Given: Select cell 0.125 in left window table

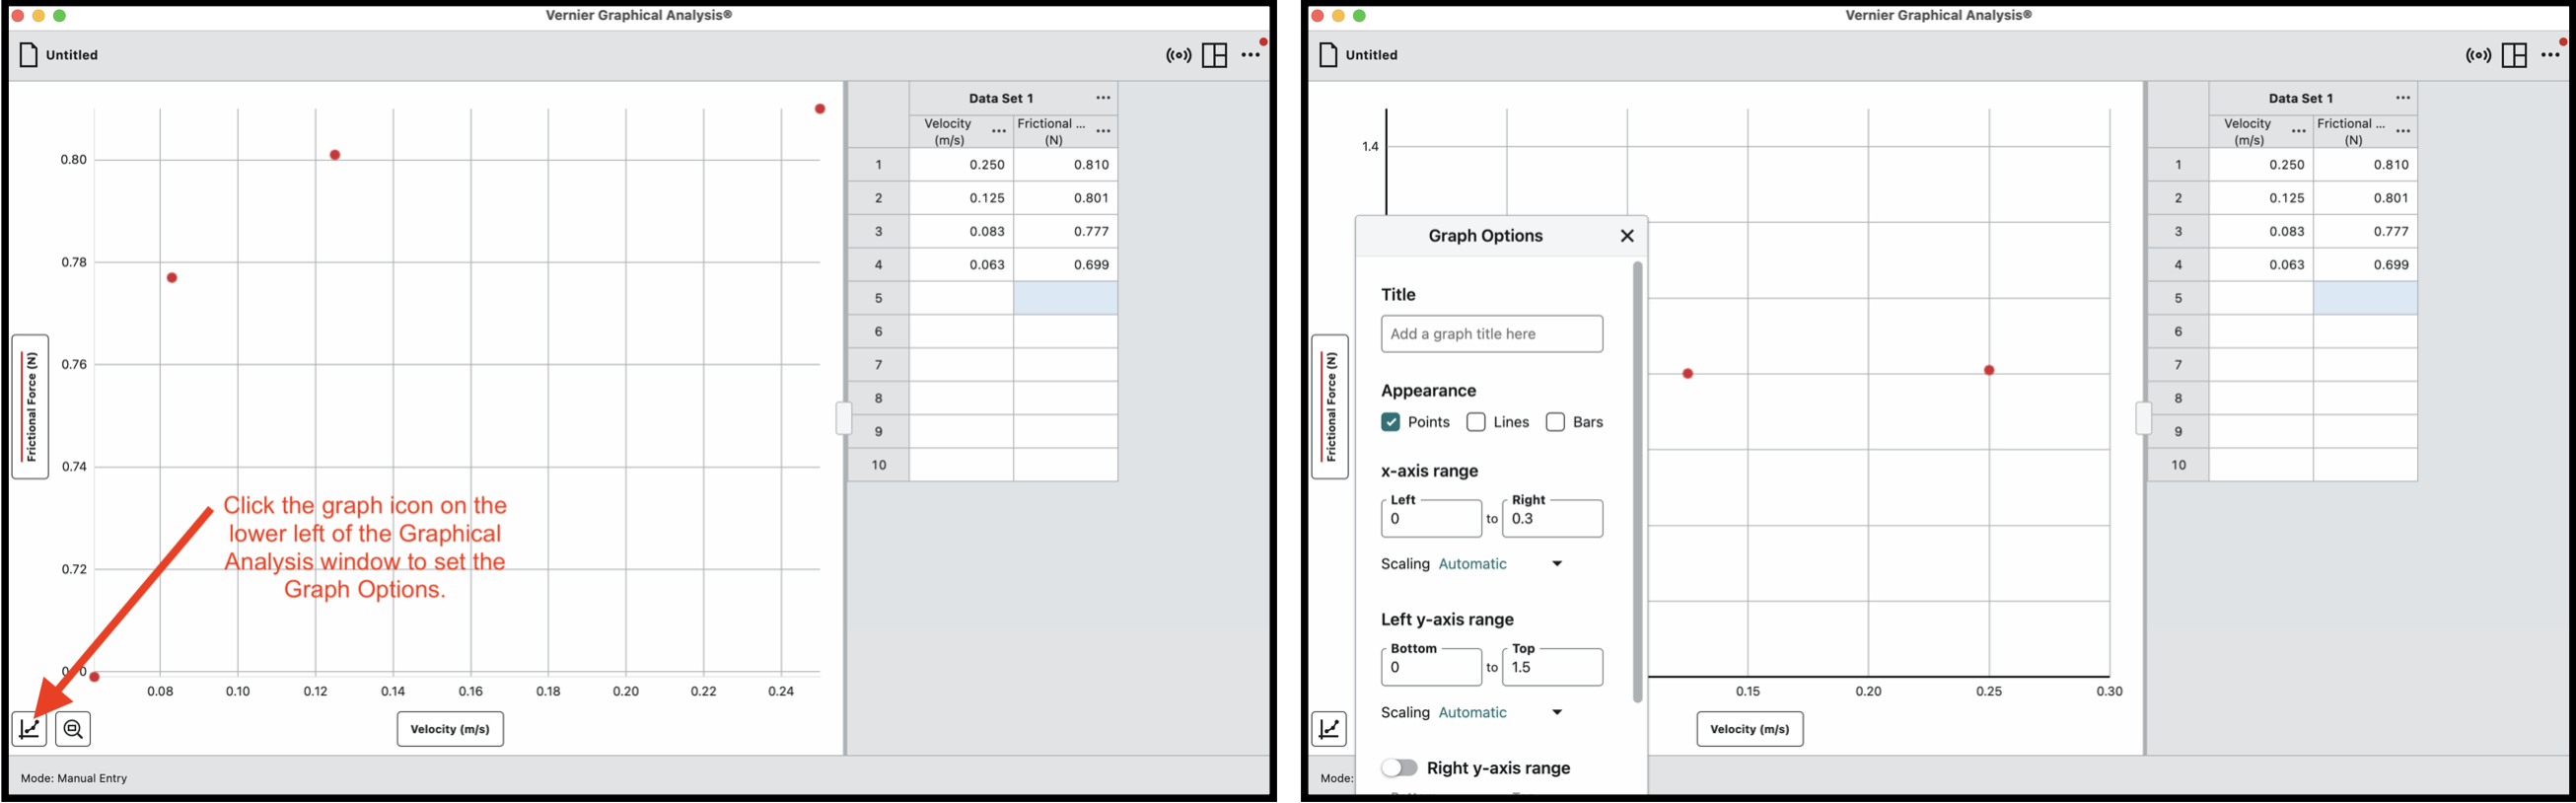Looking at the screenshot, I should tap(961, 198).
